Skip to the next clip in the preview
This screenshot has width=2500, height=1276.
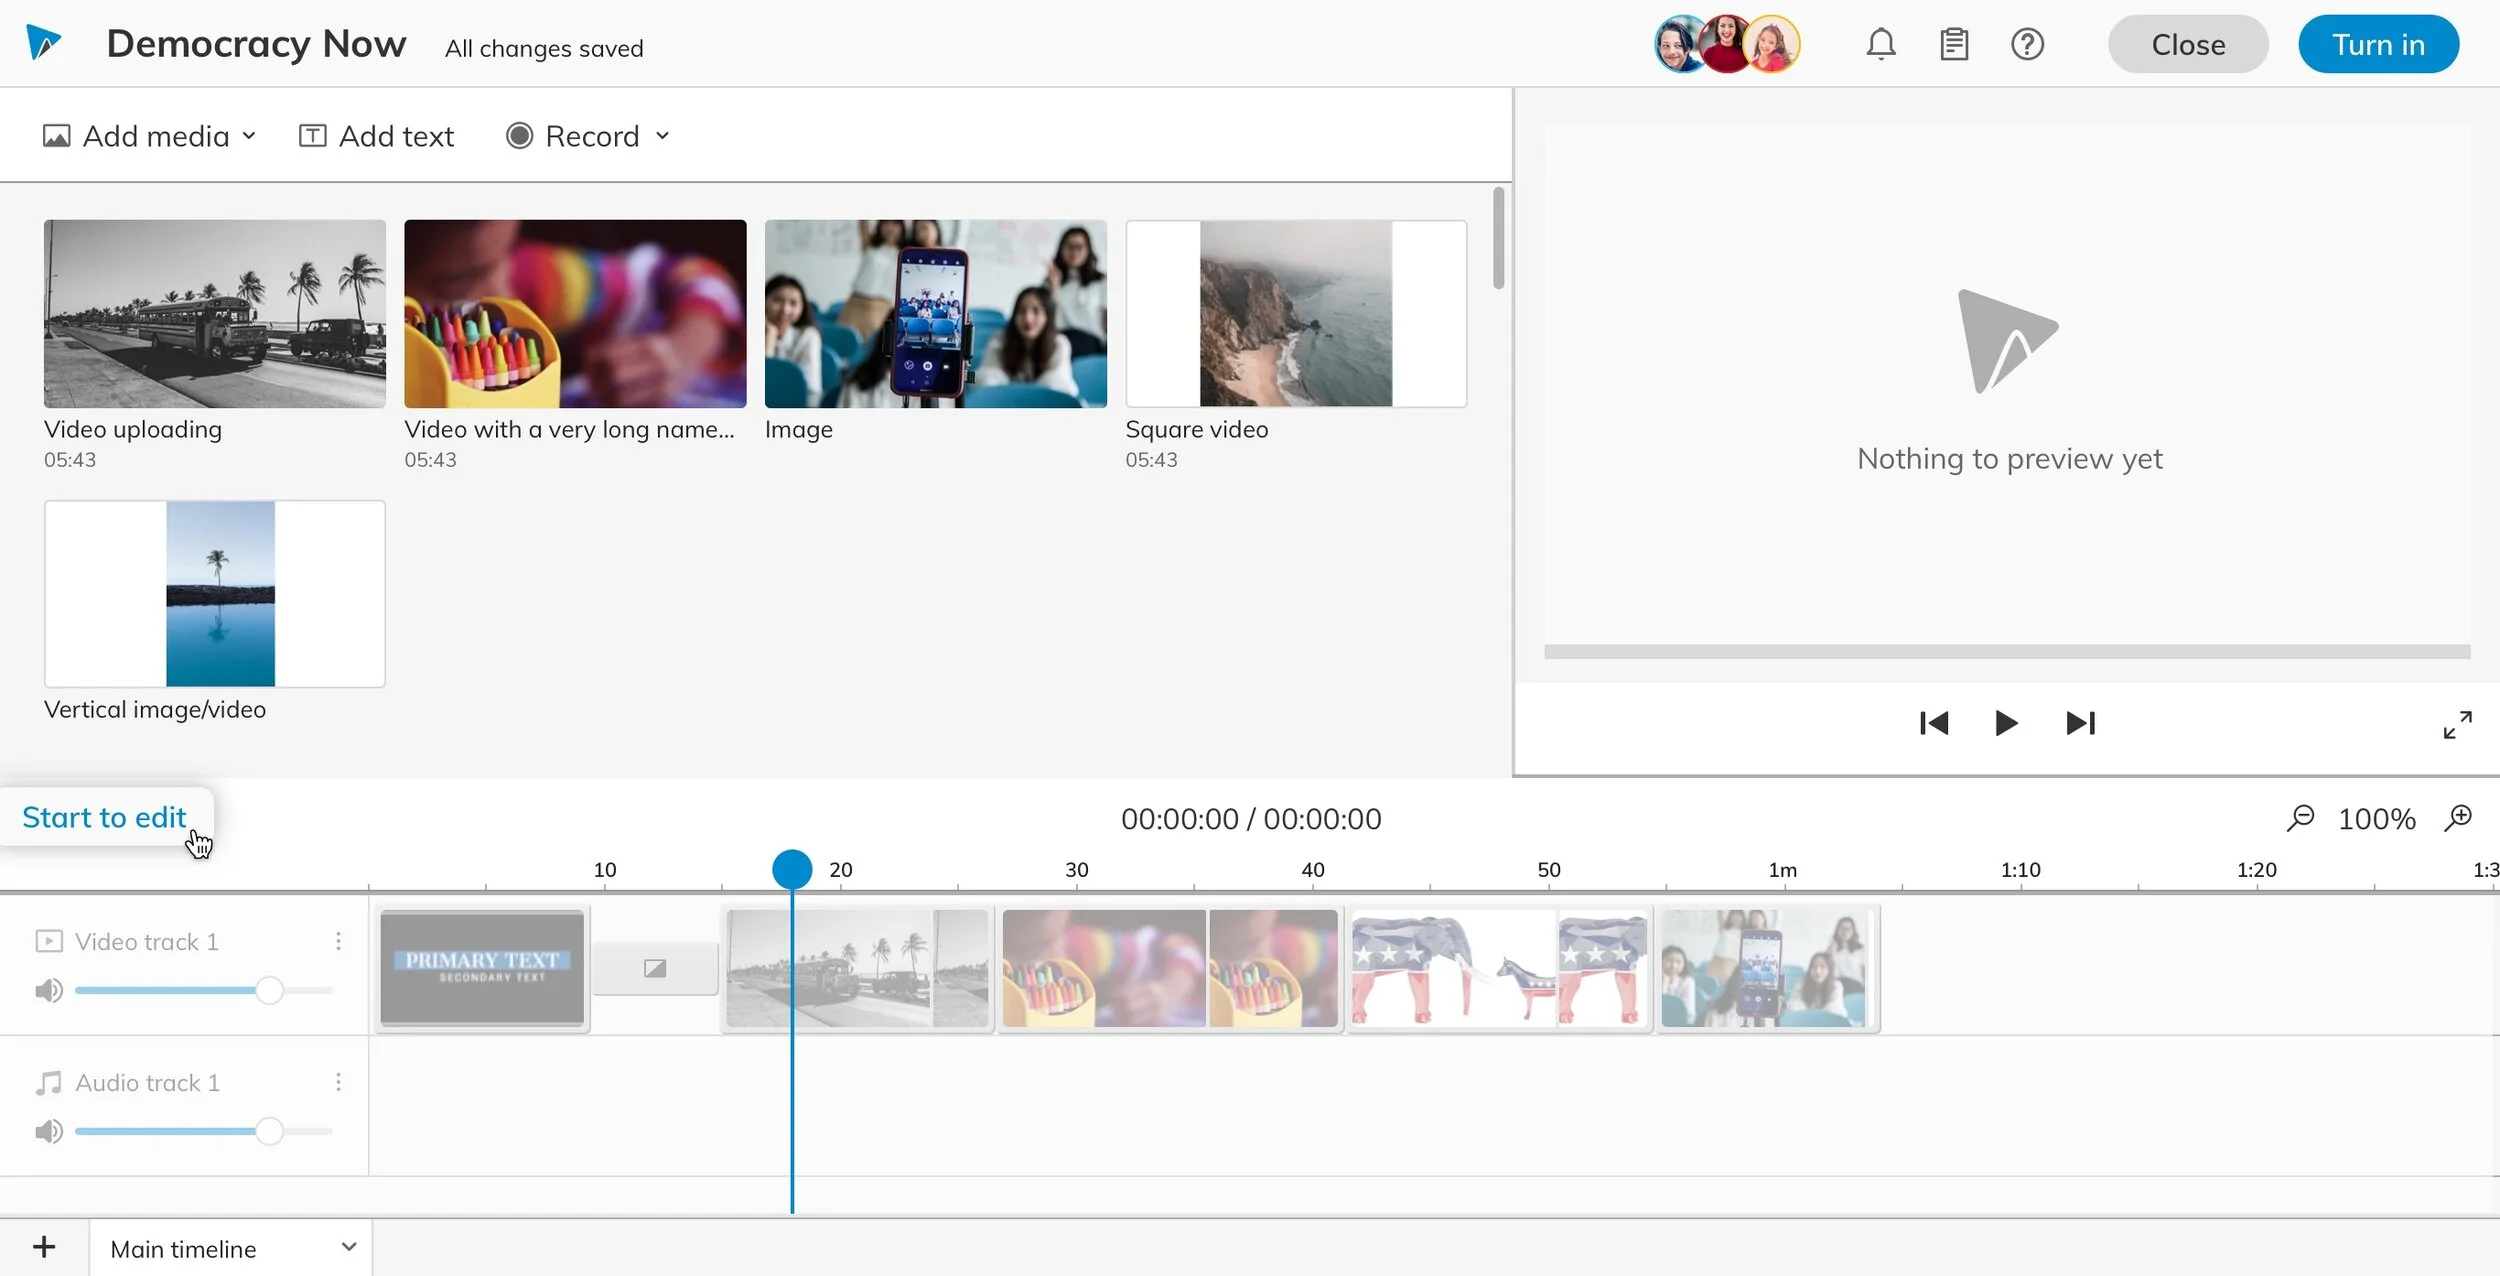coord(2080,723)
